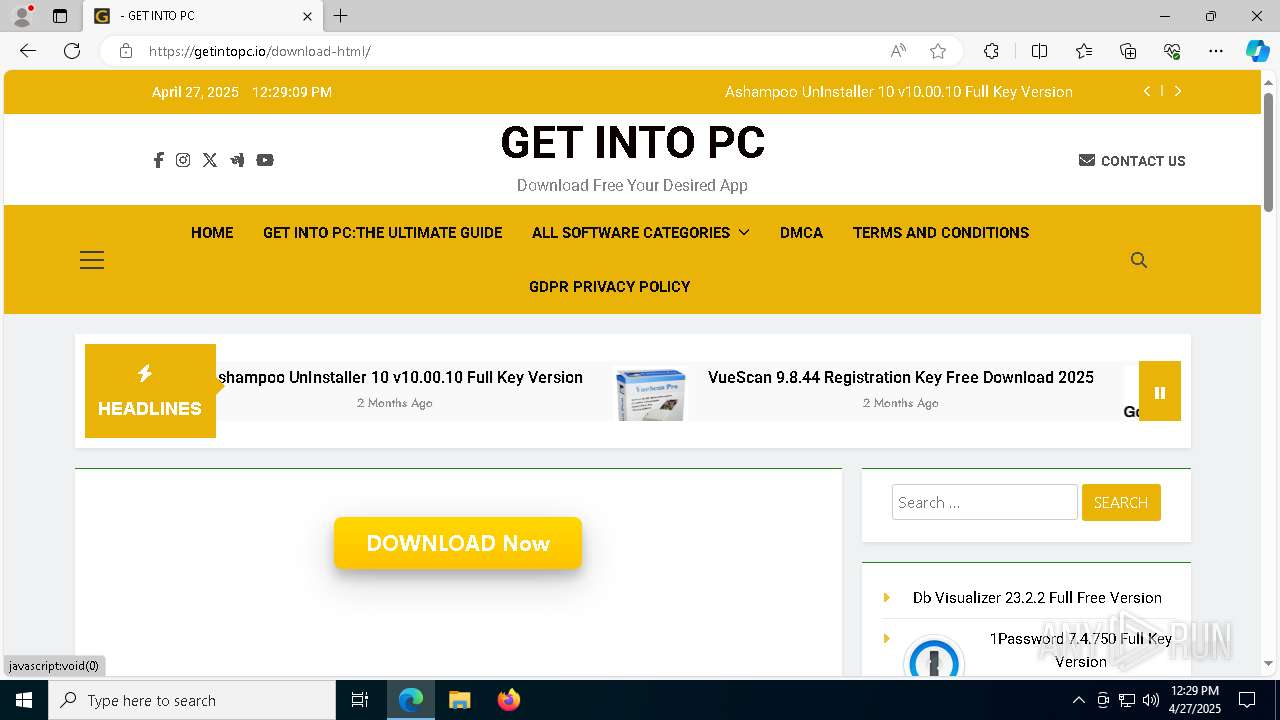Click the DOWNLOAD Now button
This screenshot has width=1280, height=720.
click(458, 543)
